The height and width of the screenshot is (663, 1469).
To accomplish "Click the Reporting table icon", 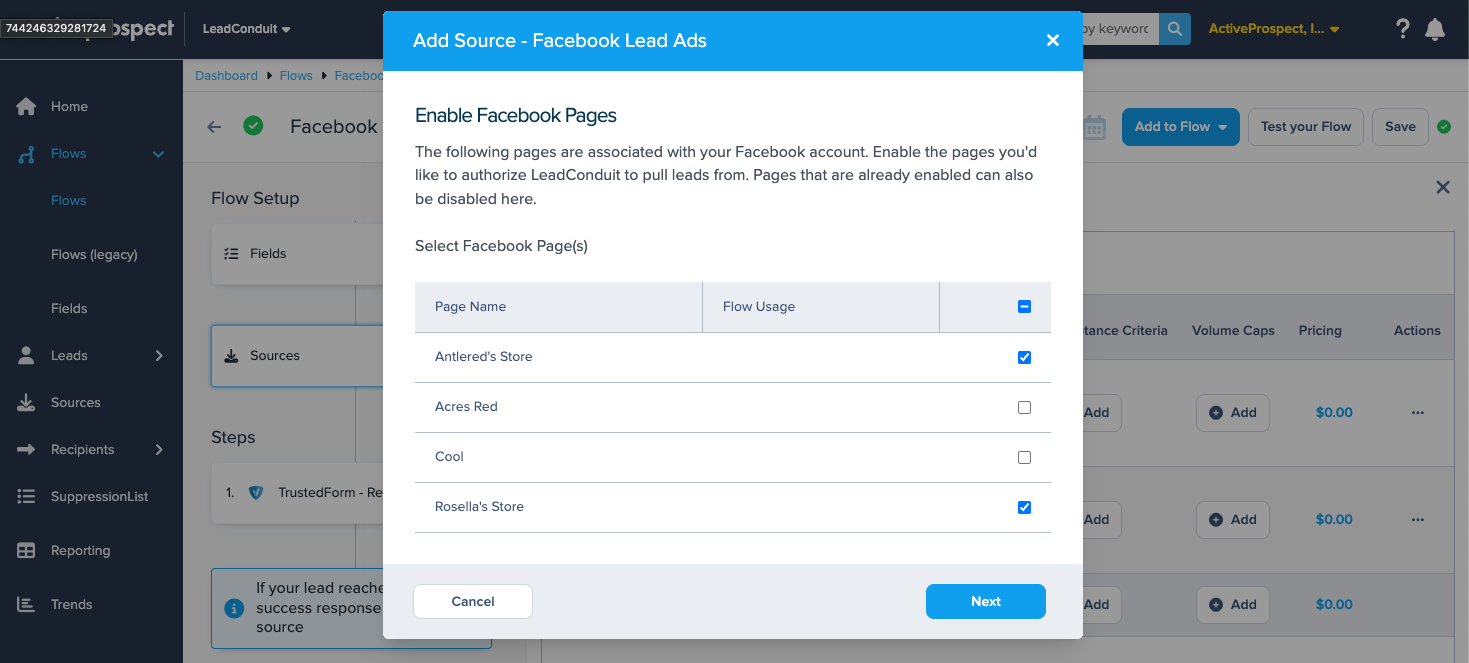I will [27, 551].
